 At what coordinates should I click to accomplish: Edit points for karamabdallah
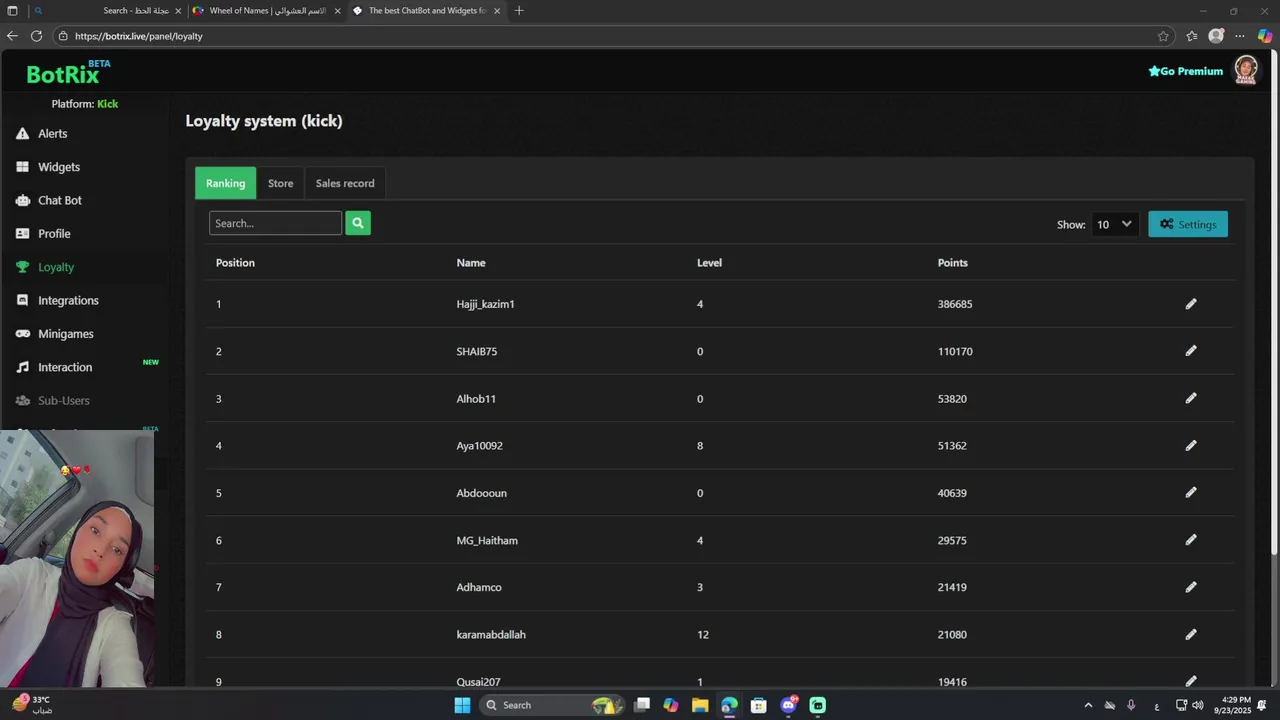(1191, 634)
